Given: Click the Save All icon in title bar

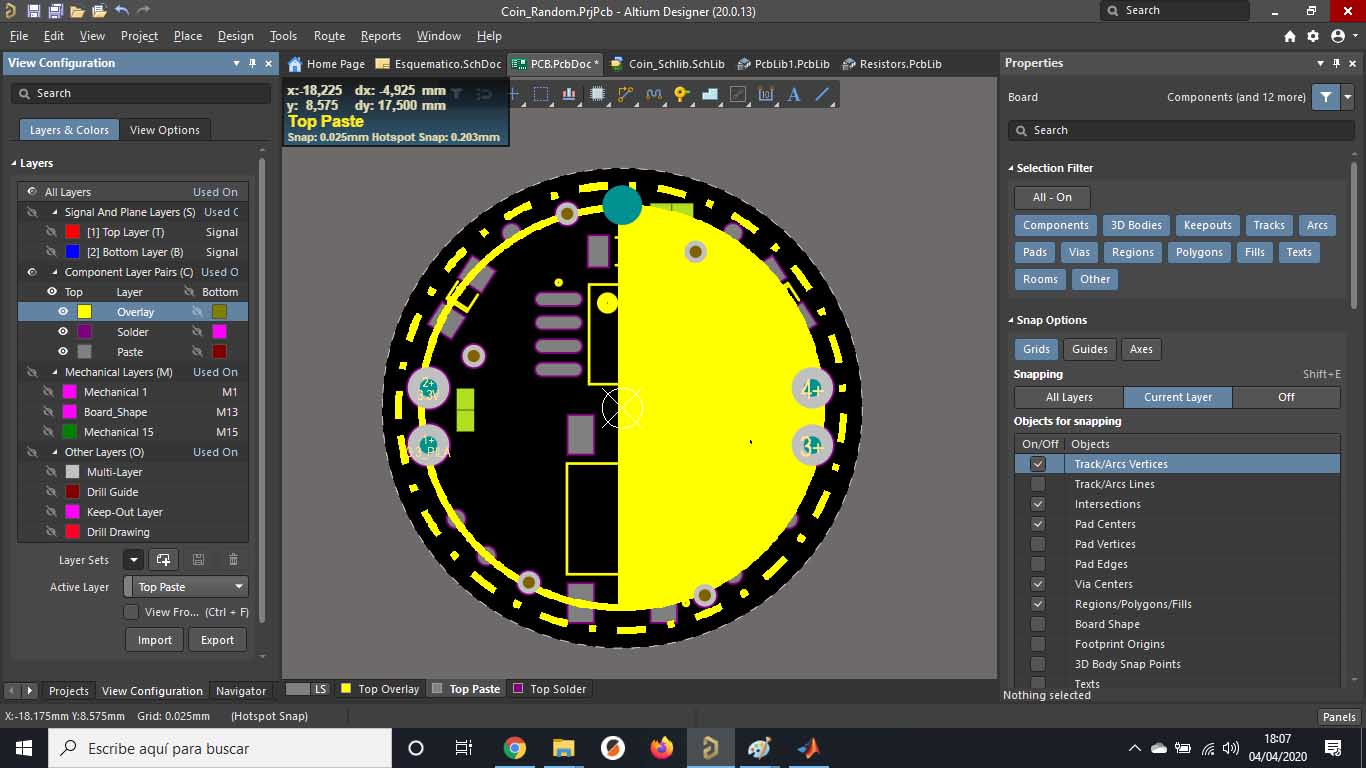Looking at the screenshot, I should (x=55, y=11).
